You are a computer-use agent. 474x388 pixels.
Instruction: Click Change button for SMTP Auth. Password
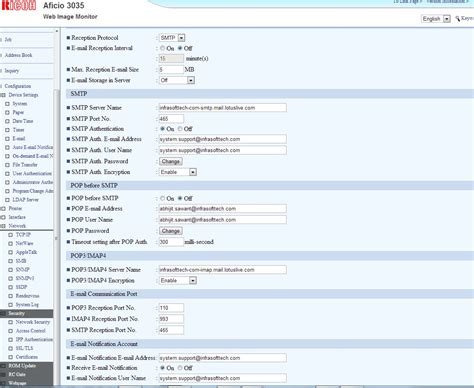(171, 161)
